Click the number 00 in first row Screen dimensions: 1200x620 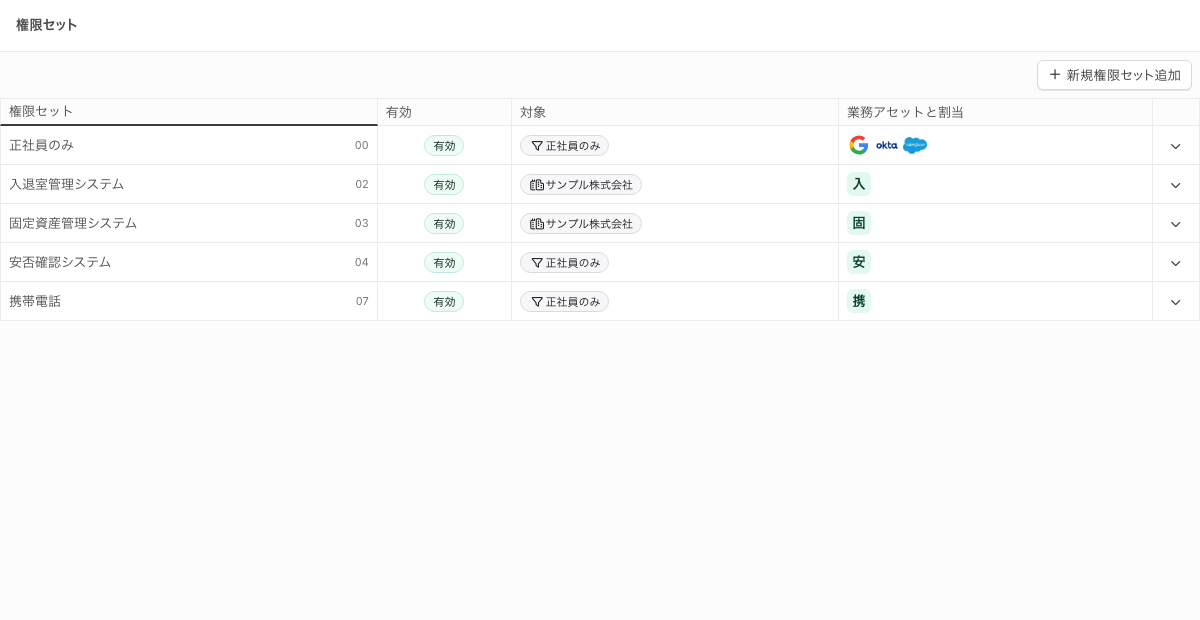click(362, 145)
